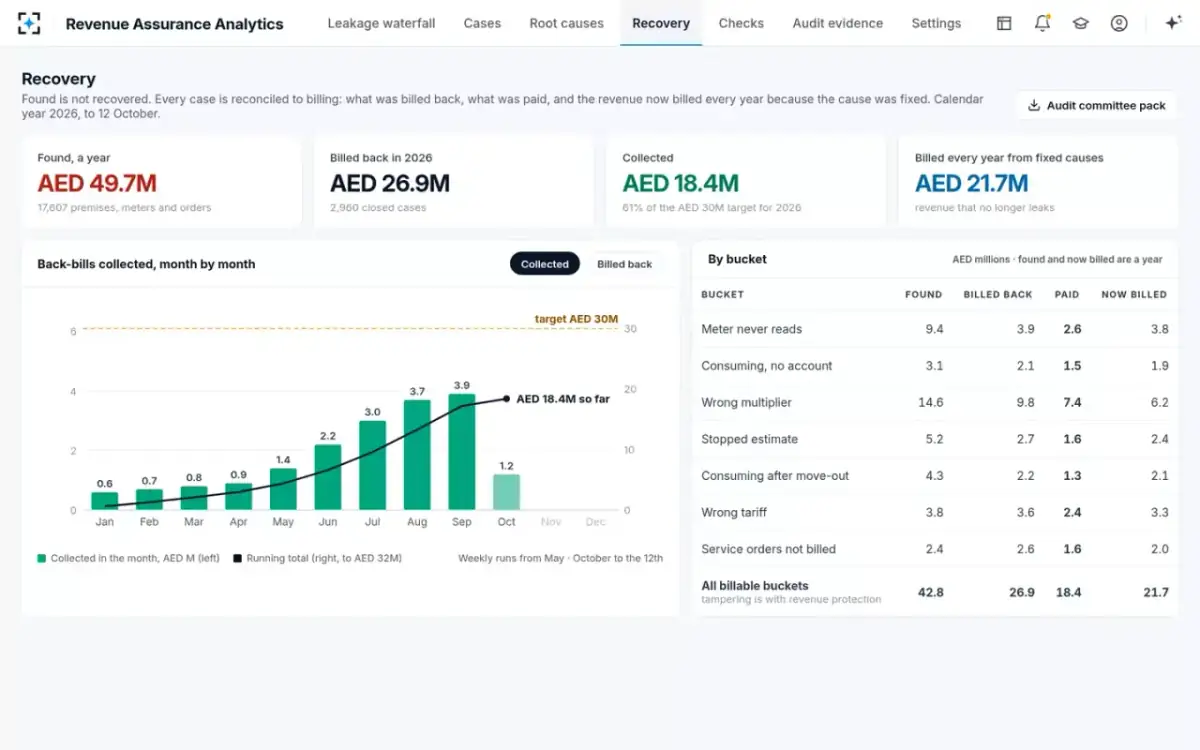Viewport: 1200px width, 750px height.
Task: Click the 9.4 found value for Meter never reads
Action: tap(934, 329)
